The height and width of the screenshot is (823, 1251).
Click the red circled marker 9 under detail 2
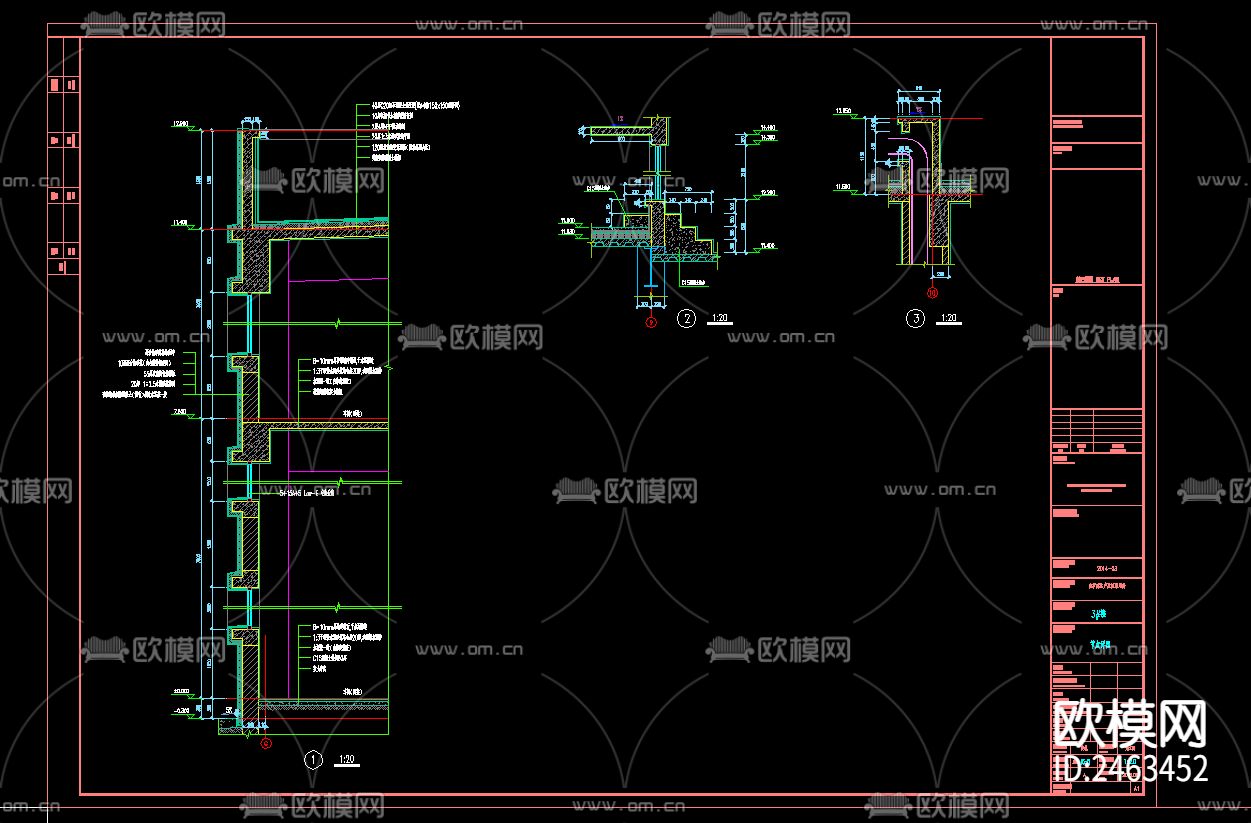pyautogui.click(x=651, y=322)
